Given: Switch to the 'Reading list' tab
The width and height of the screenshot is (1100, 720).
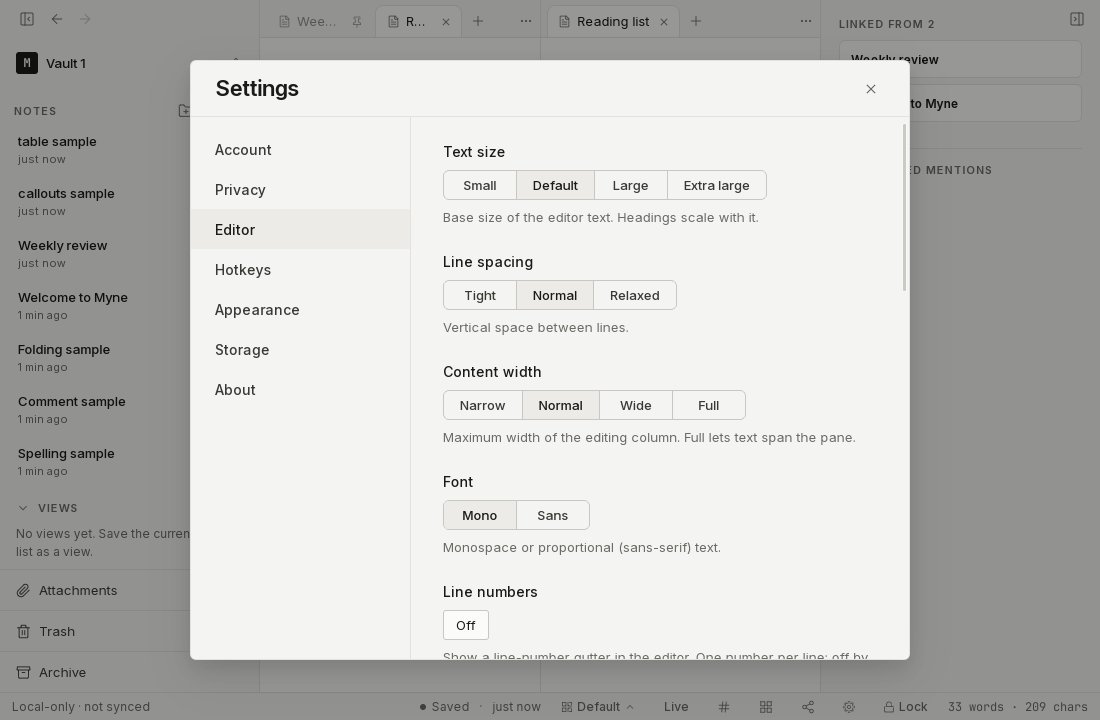Looking at the screenshot, I should (x=612, y=22).
